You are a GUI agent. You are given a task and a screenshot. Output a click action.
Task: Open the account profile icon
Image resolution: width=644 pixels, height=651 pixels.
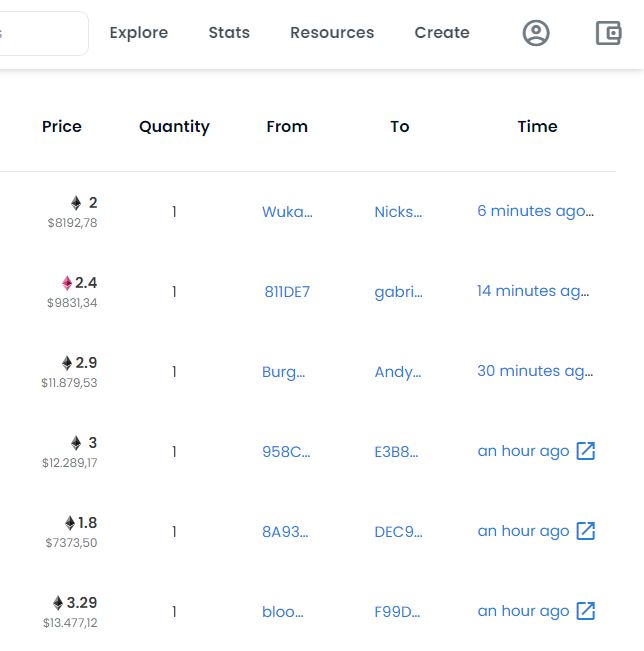pos(536,33)
